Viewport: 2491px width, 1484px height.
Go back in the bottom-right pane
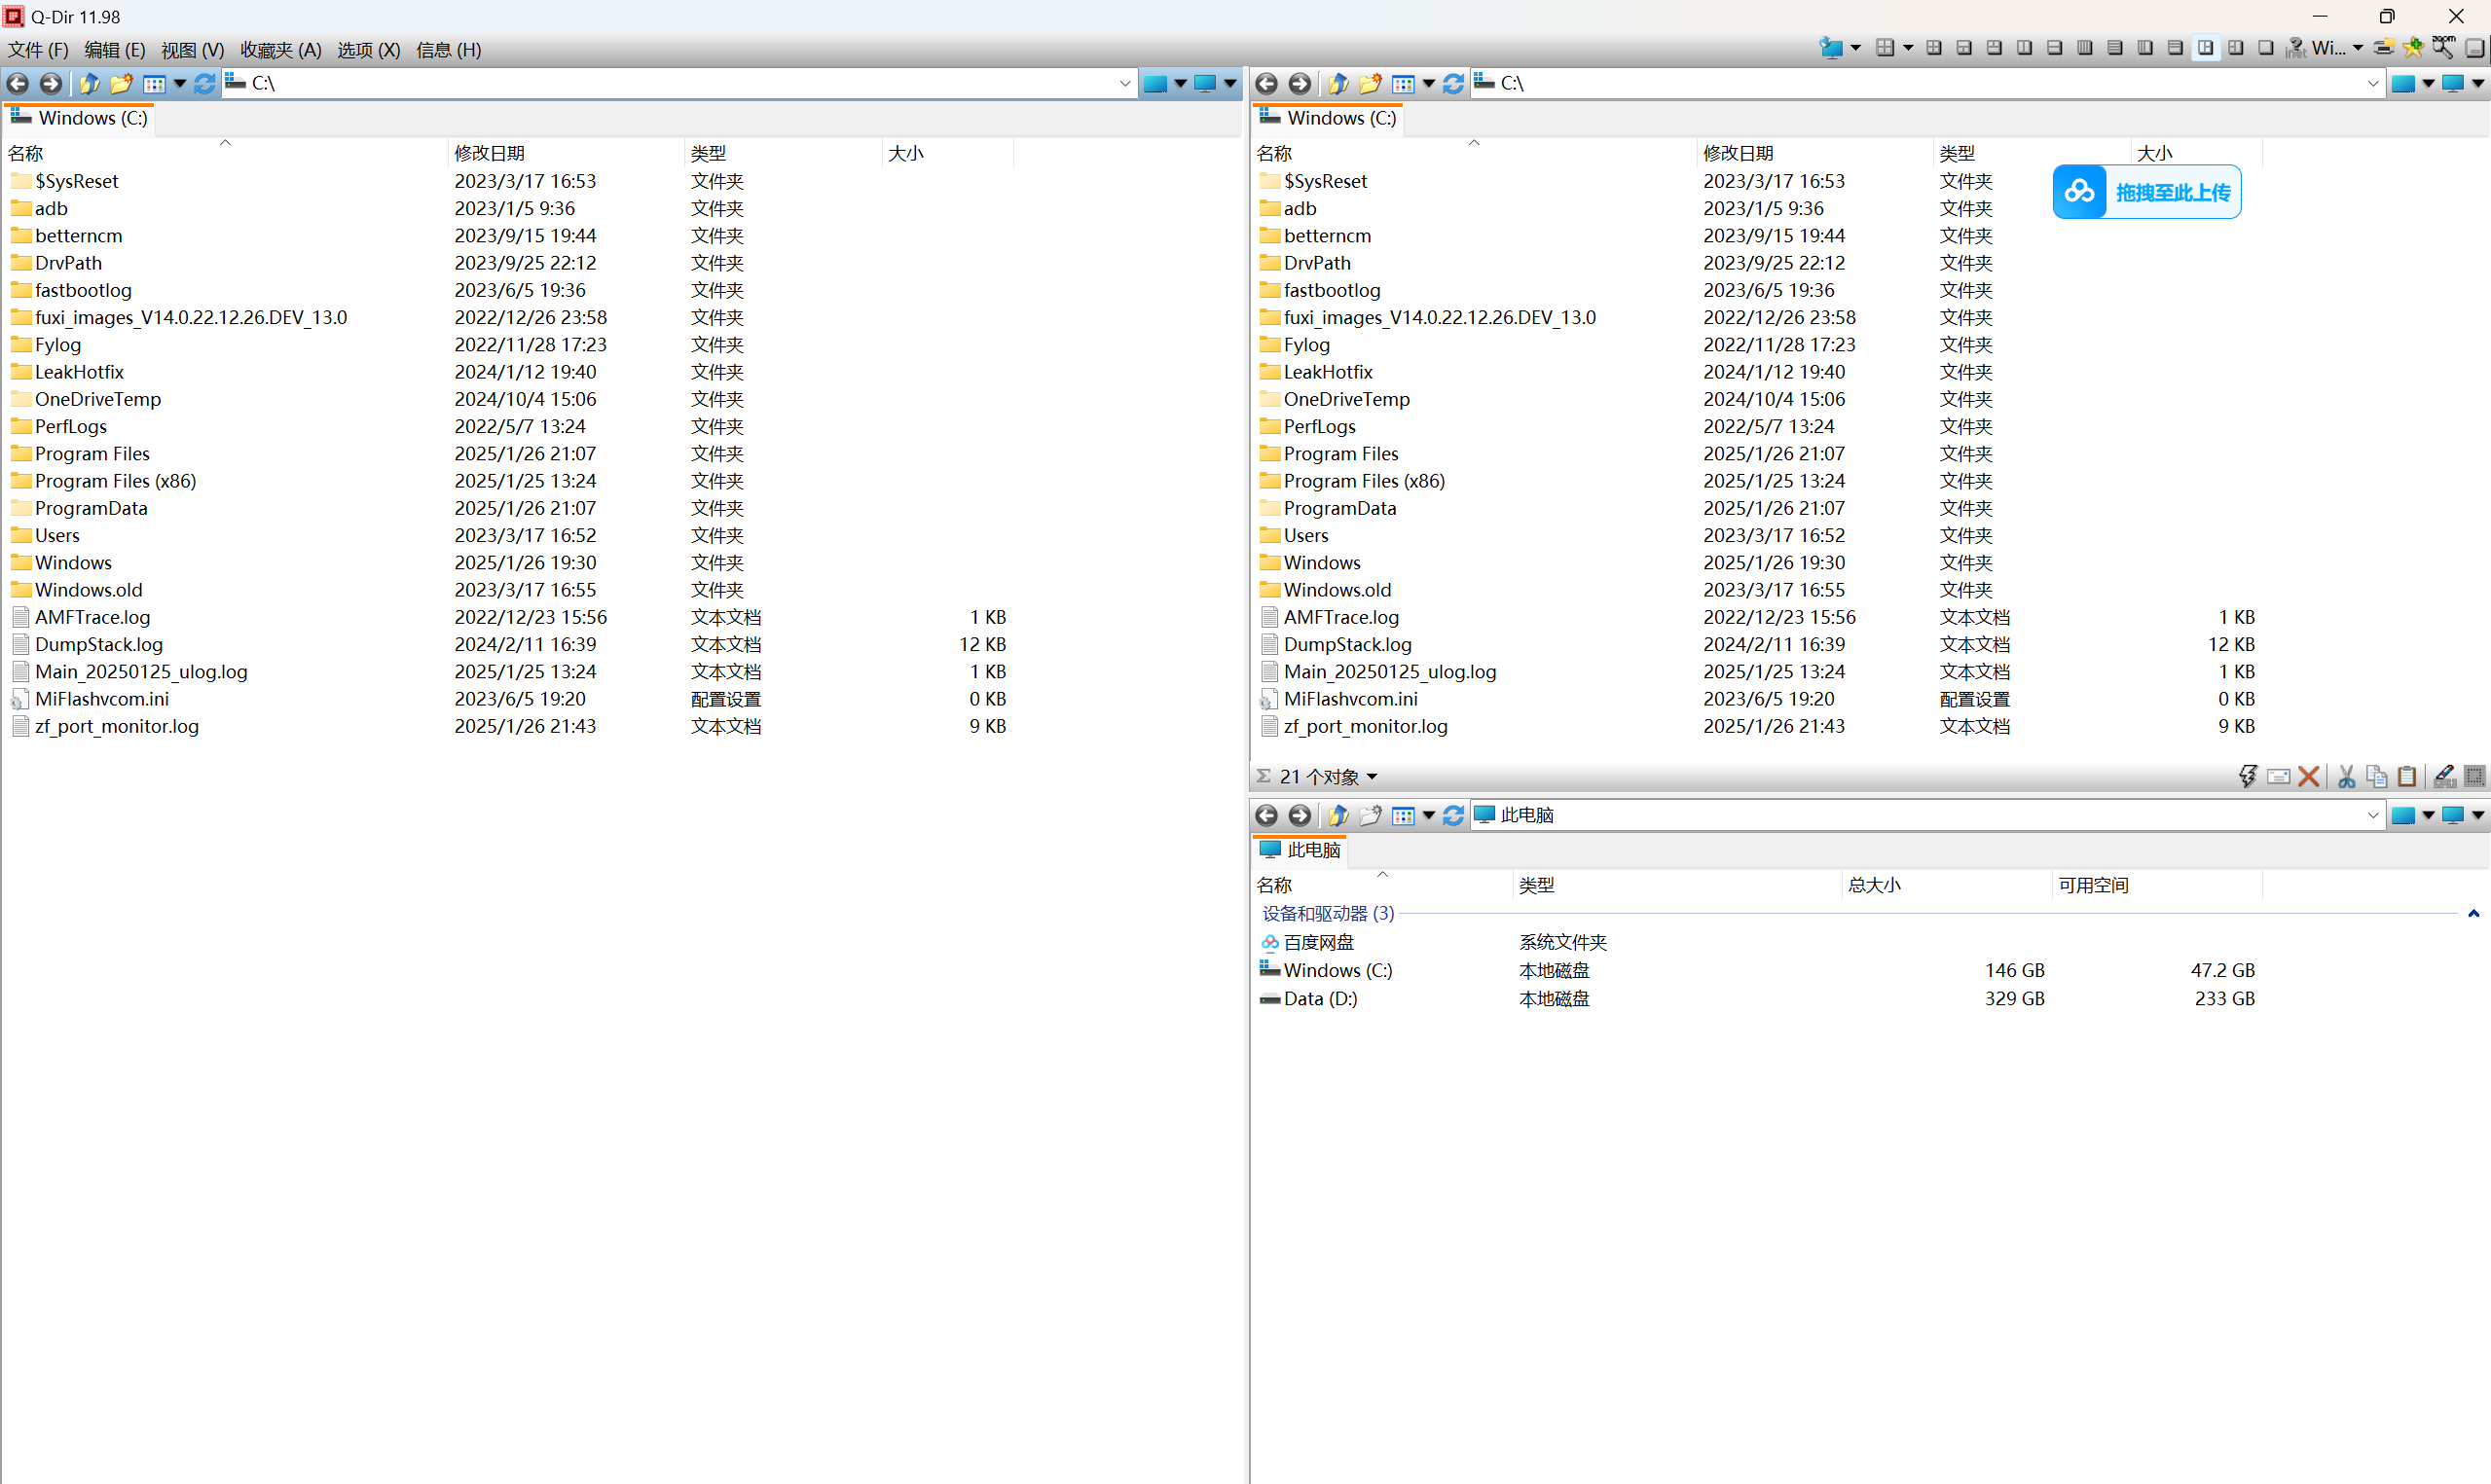pos(1266,815)
